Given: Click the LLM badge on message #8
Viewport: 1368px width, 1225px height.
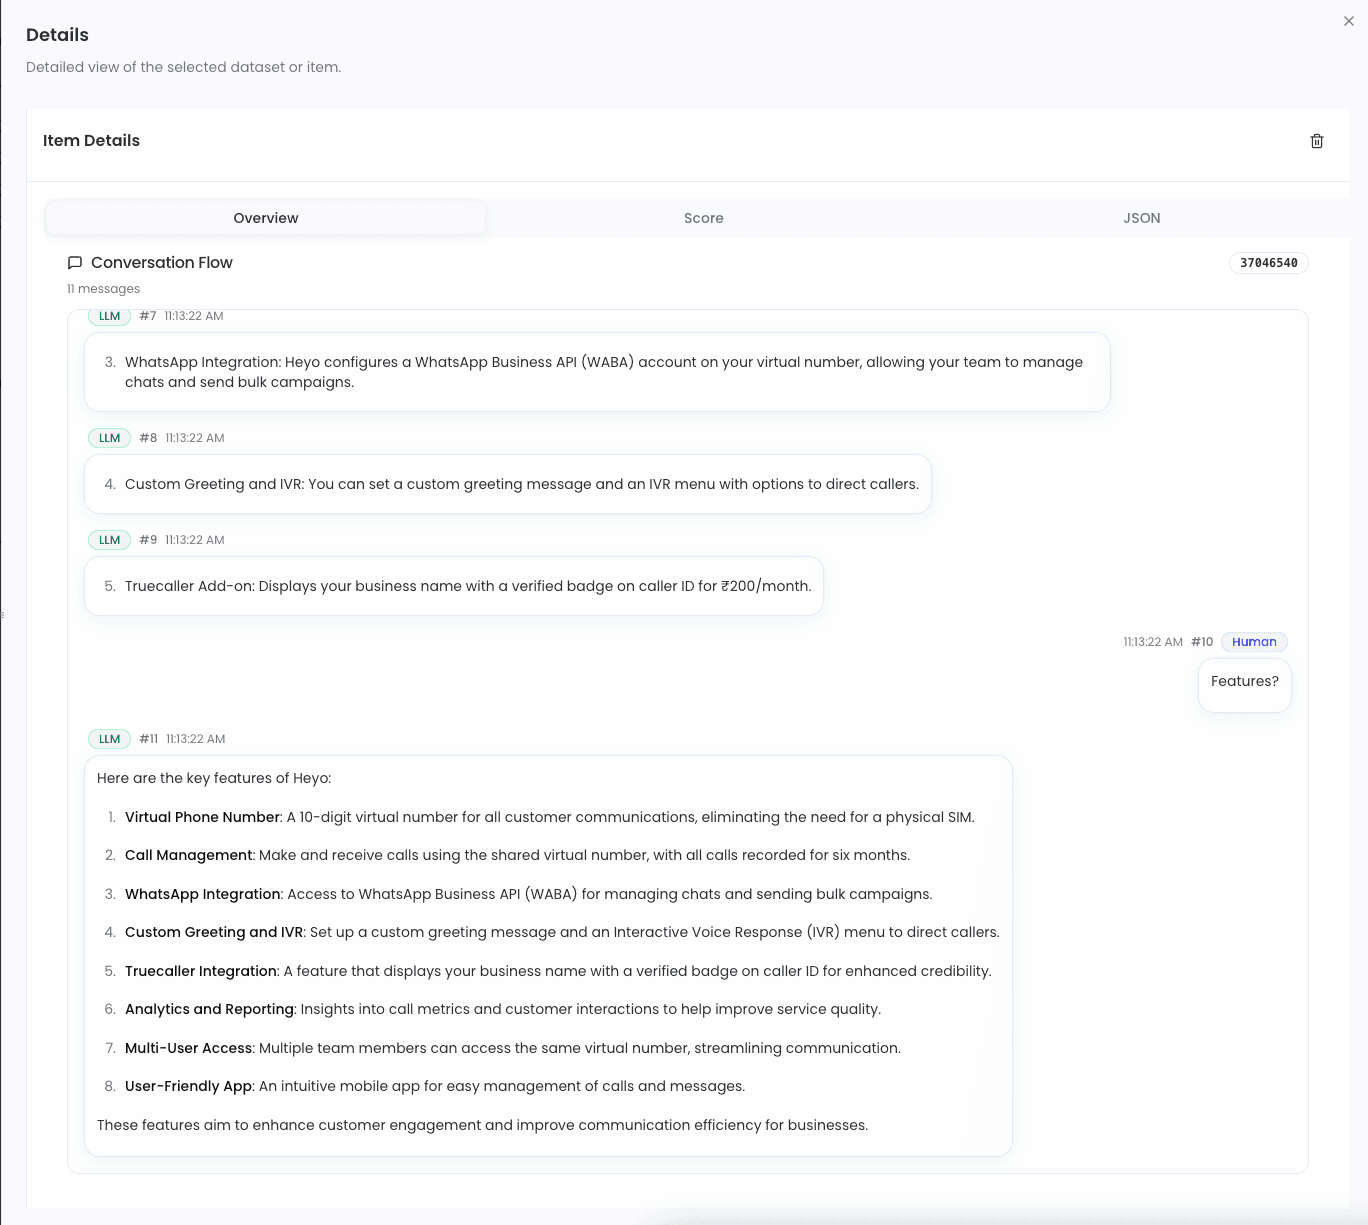Looking at the screenshot, I should (x=109, y=437).
